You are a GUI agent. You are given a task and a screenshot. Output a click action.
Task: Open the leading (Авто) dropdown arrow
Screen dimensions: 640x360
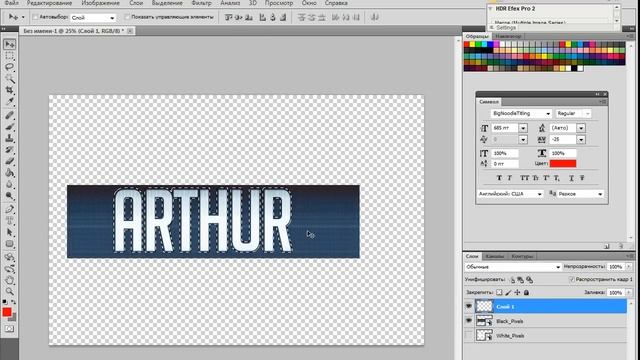tap(581, 128)
